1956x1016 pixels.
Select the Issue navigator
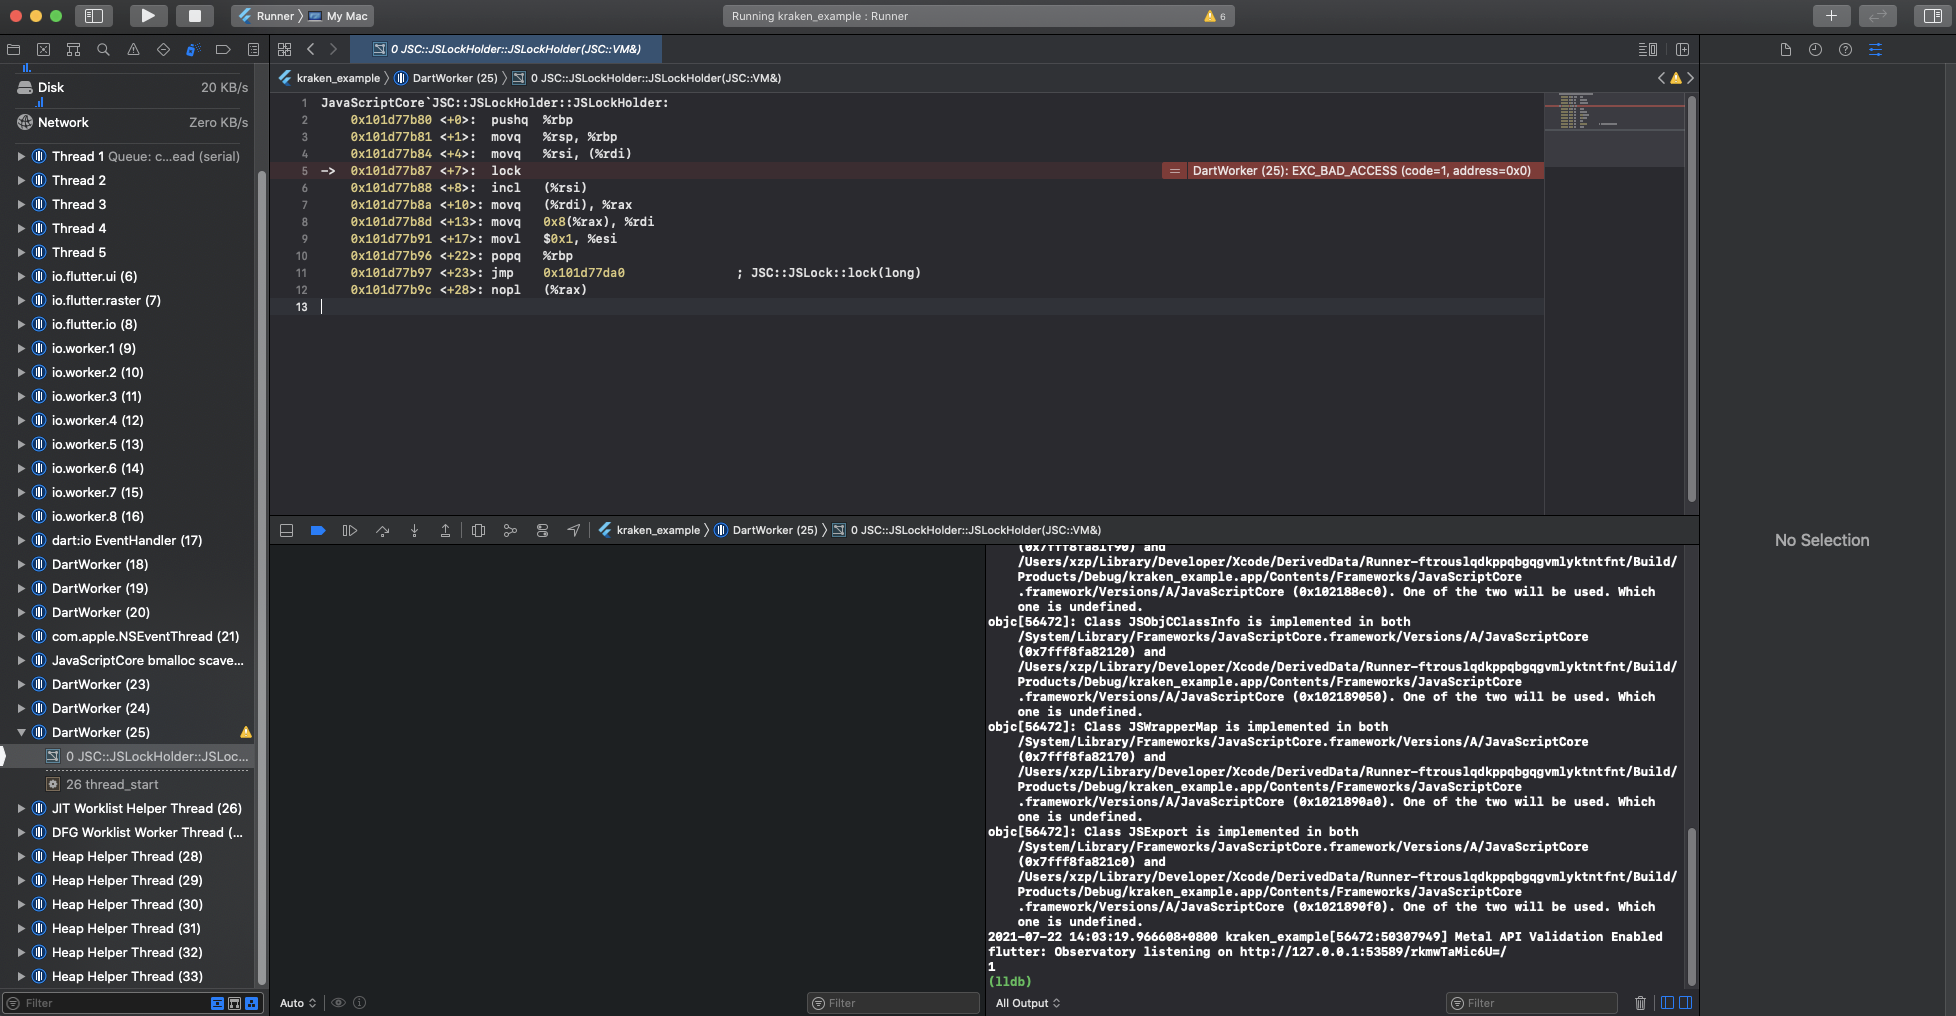point(131,49)
